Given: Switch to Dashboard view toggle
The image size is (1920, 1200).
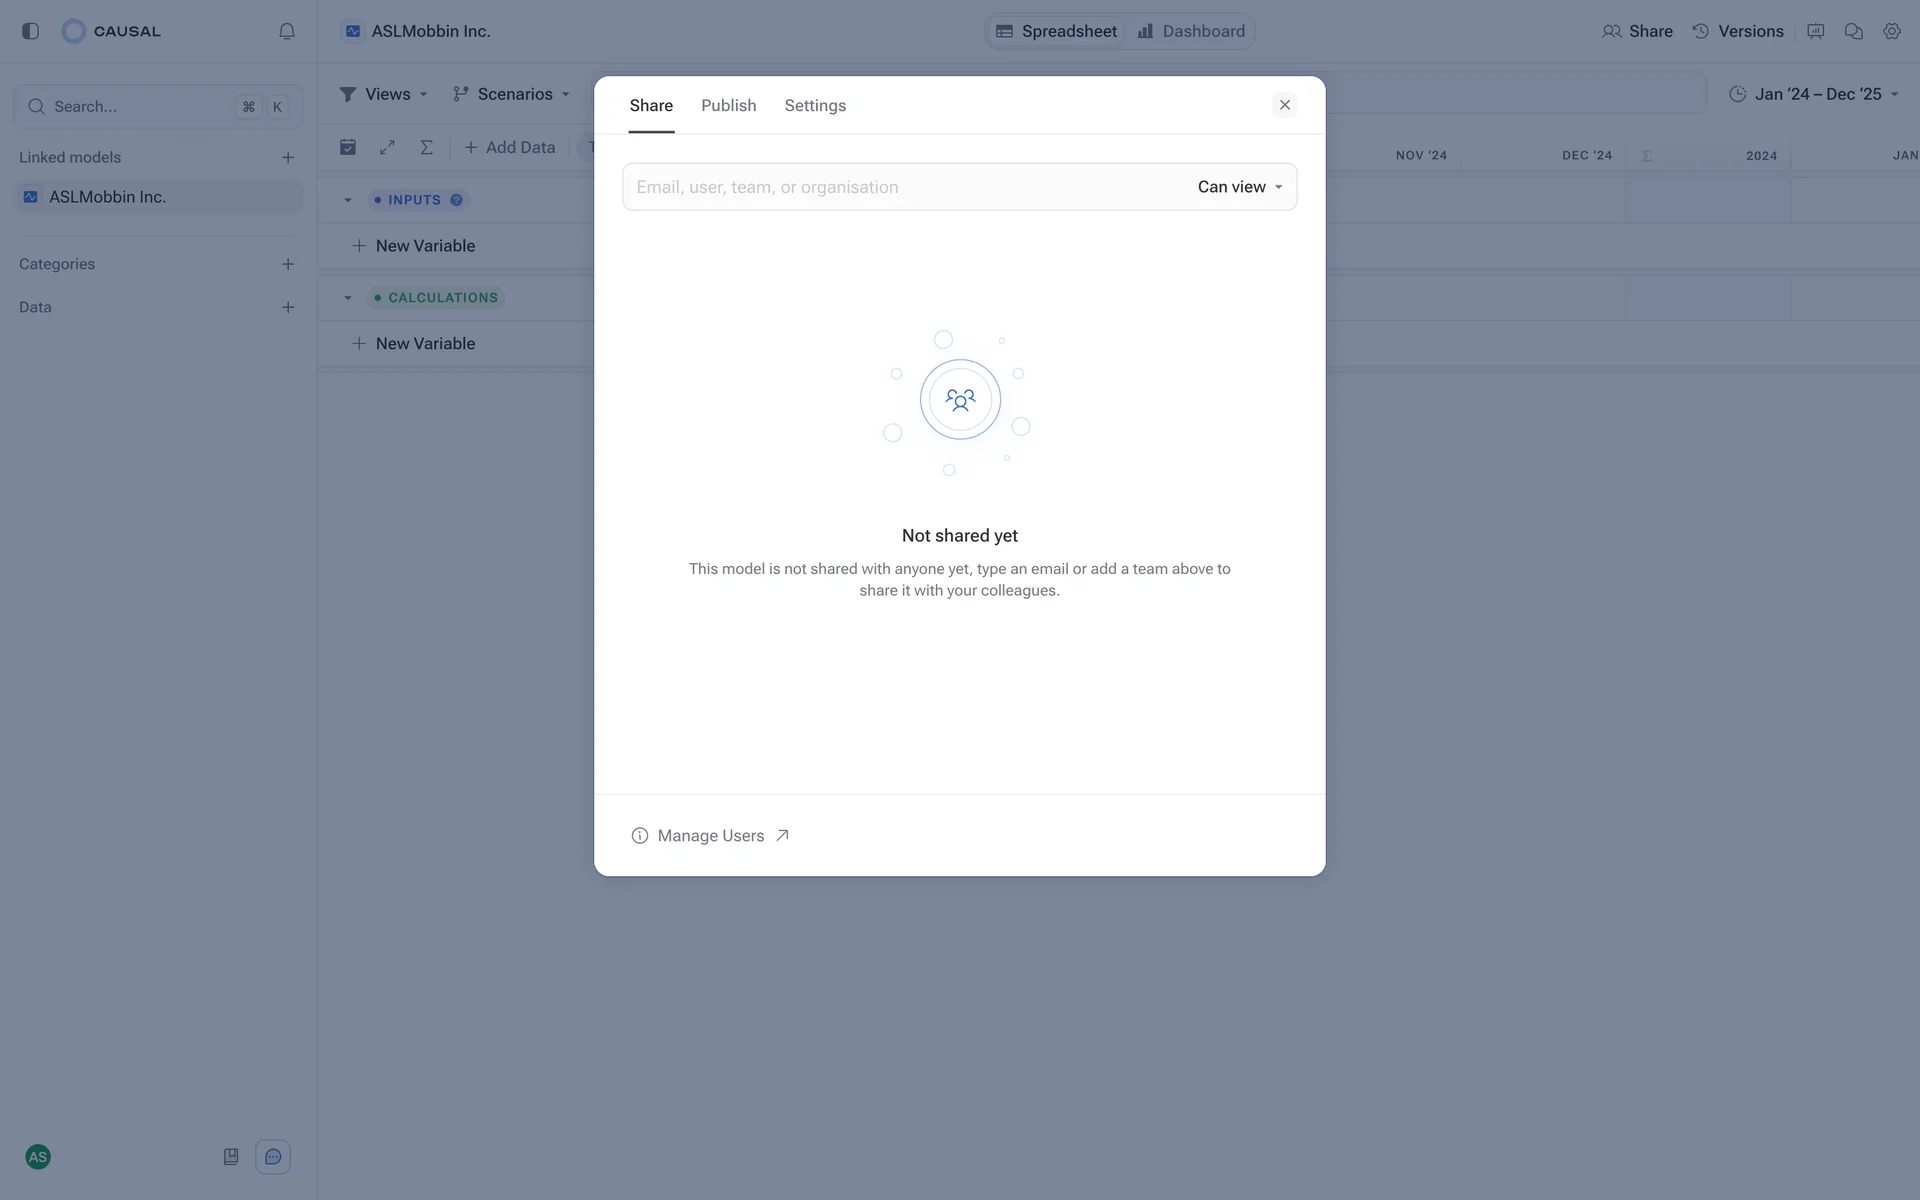Looking at the screenshot, I should (1191, 31).
